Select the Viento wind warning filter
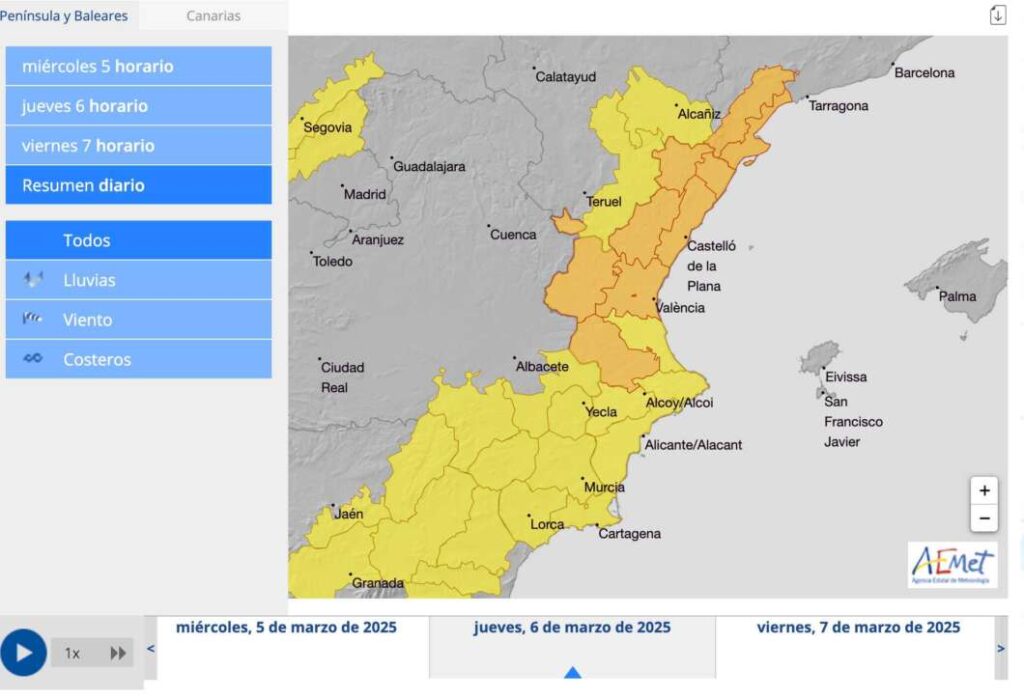 click(x=138, y=320)
